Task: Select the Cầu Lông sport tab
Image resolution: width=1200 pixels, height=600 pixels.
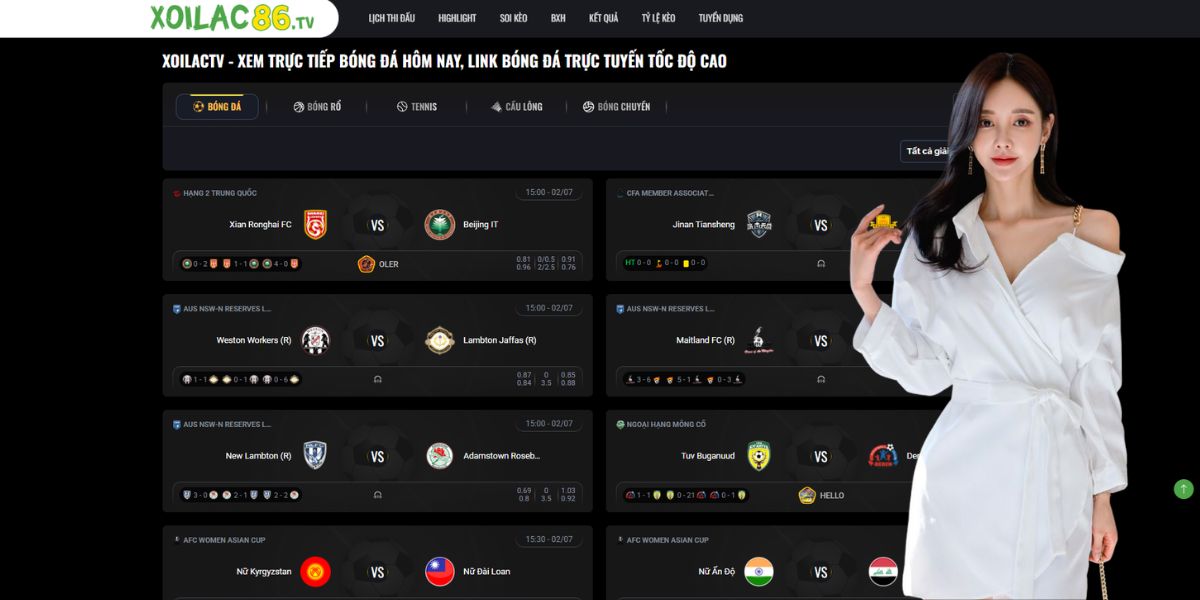Action: 517,107
